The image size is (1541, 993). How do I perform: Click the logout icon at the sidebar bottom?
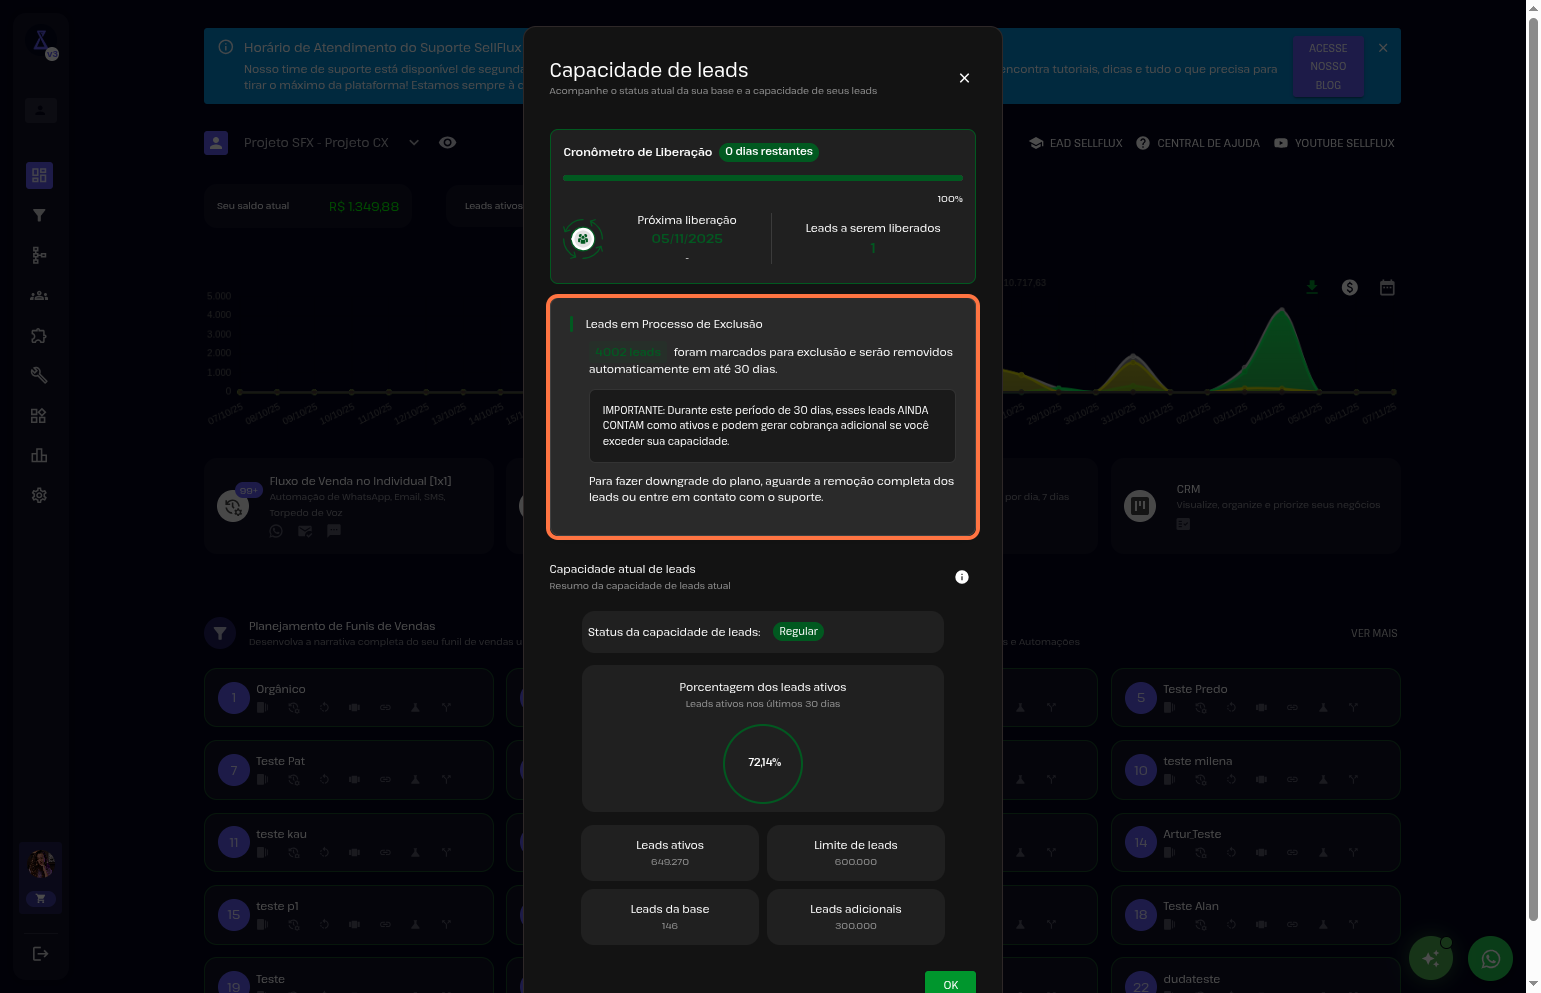pos(40,954)
